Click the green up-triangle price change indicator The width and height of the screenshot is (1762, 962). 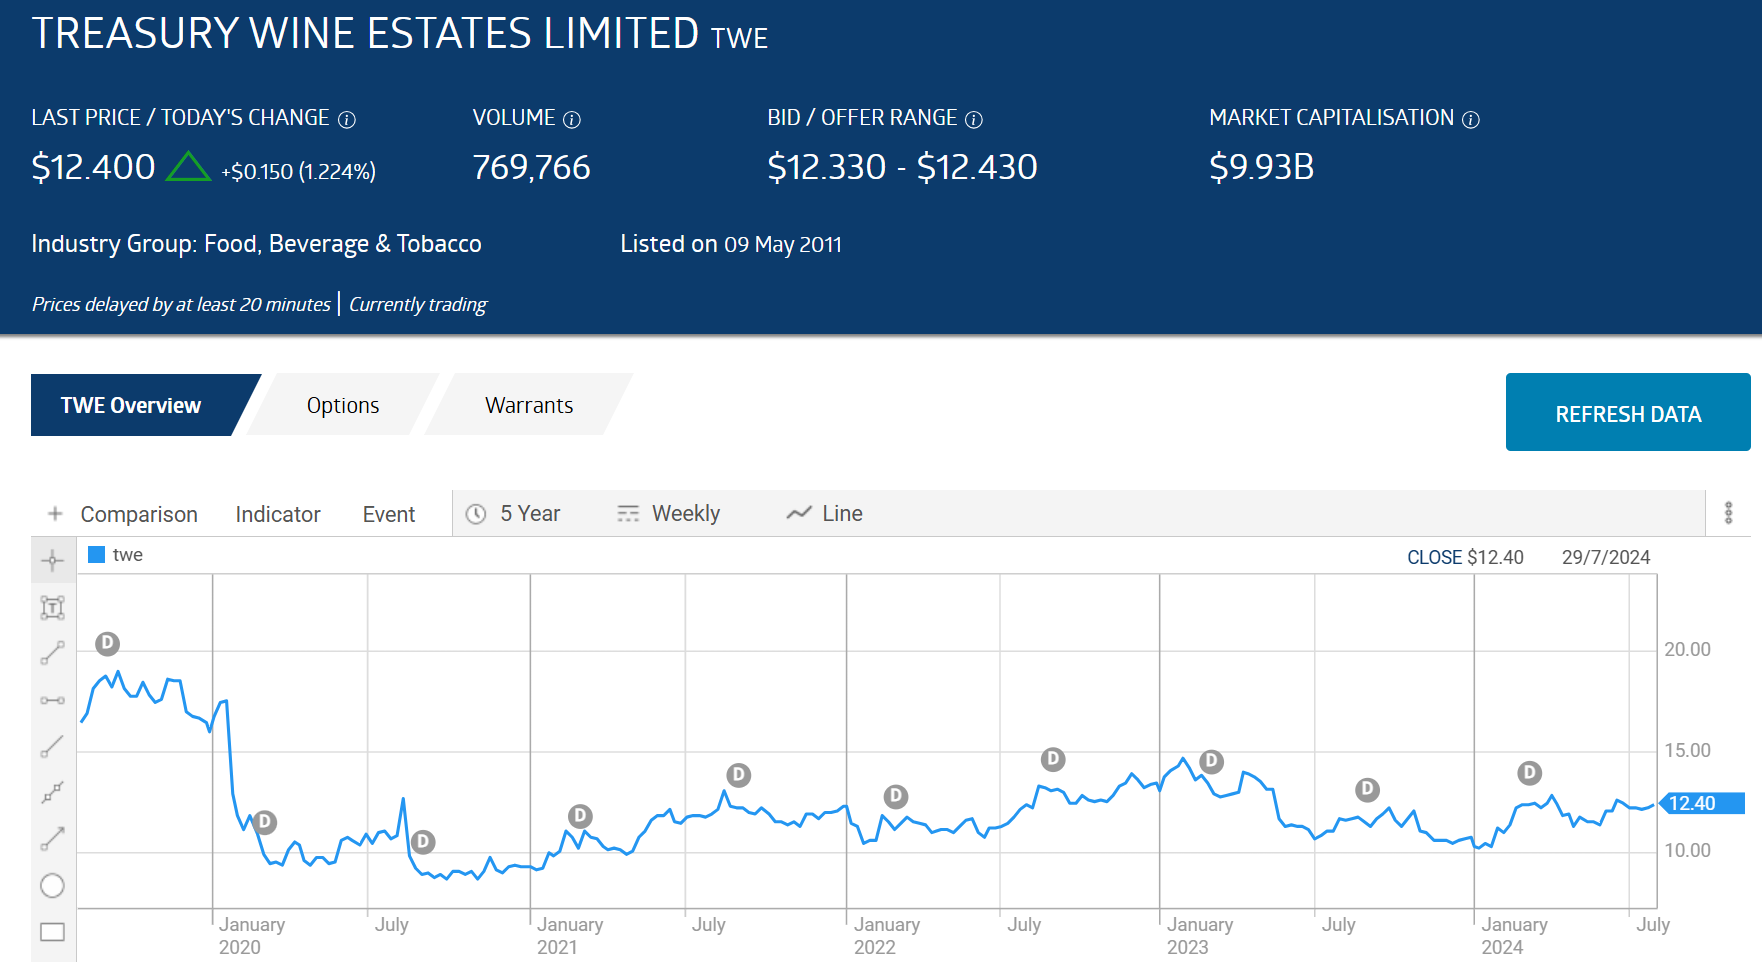tap(188, 166)
